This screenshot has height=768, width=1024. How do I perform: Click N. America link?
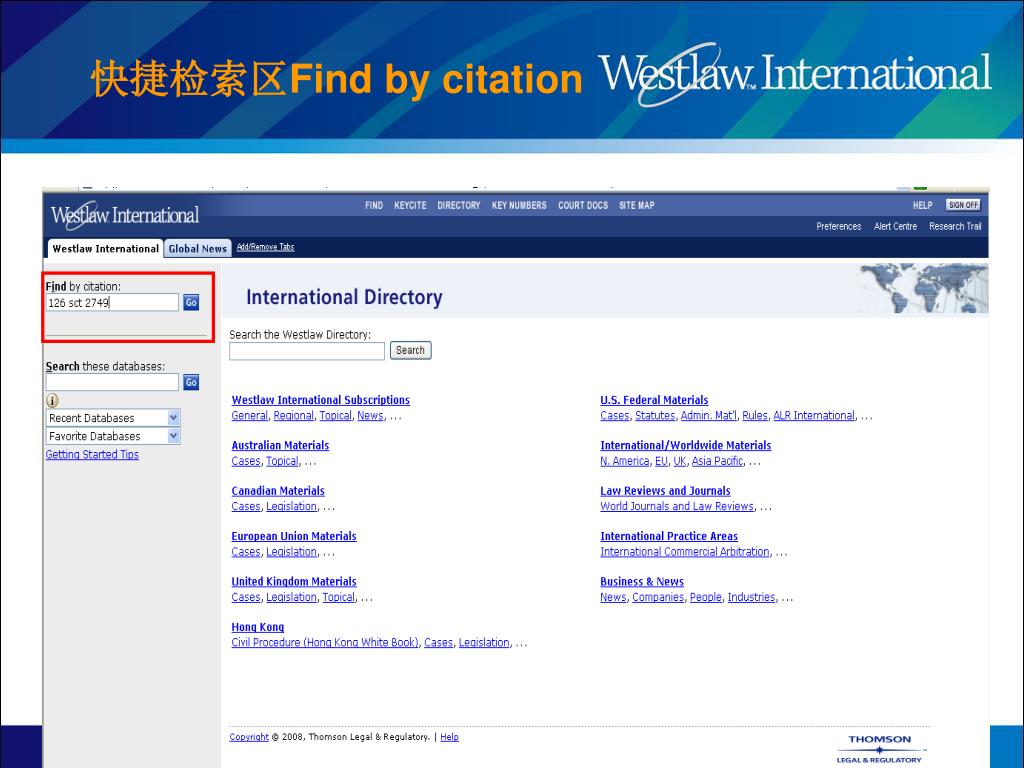625,461
